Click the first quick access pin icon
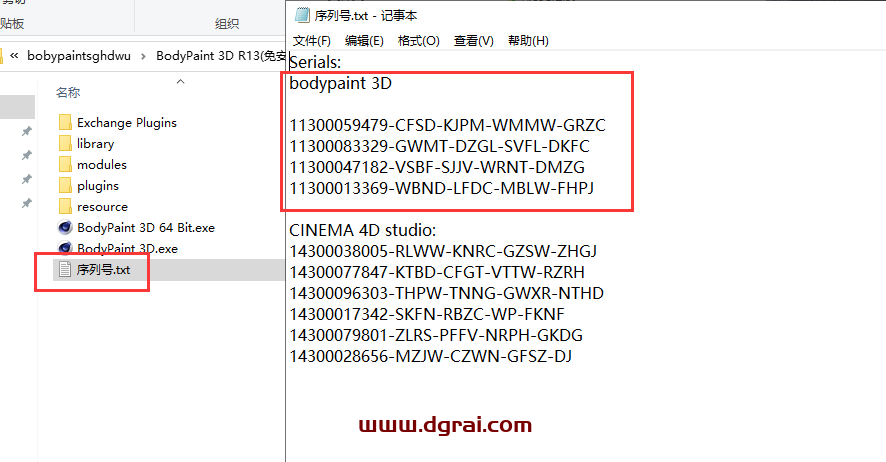Image resolution: width=886 pixels, height=462 pixels. coord(26,132)
